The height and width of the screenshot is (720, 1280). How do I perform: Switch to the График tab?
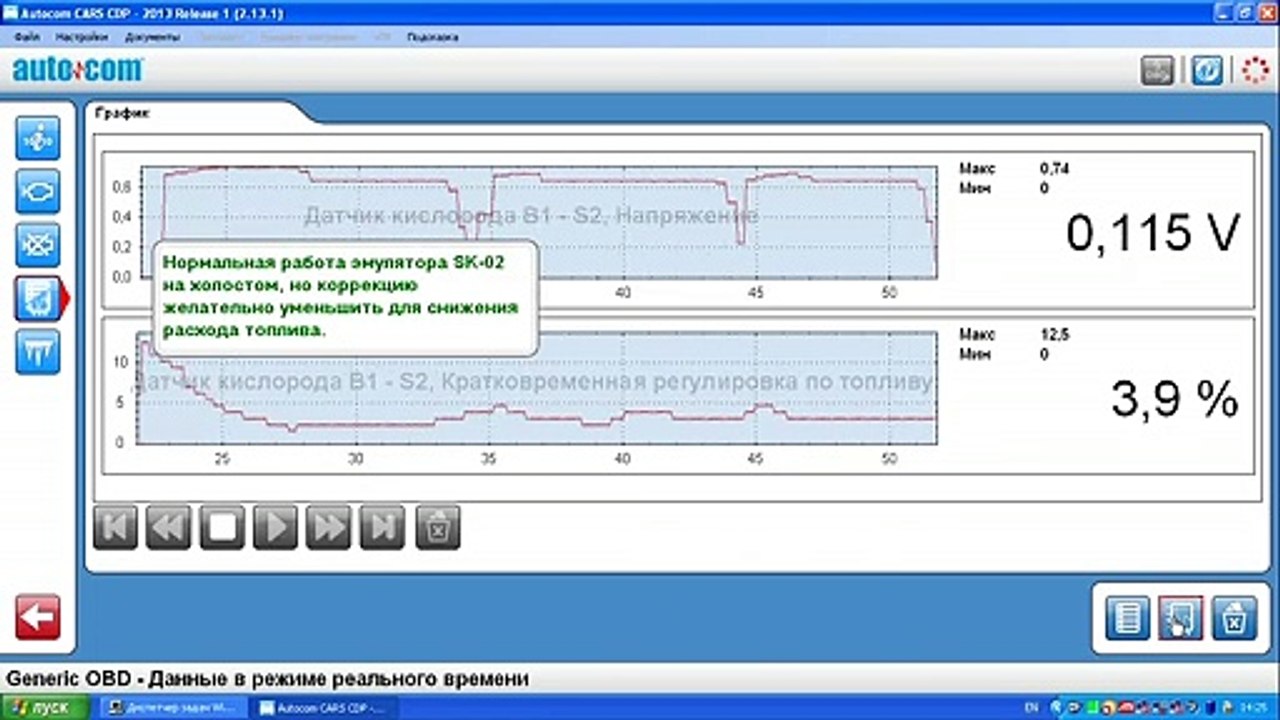point(123,113)
